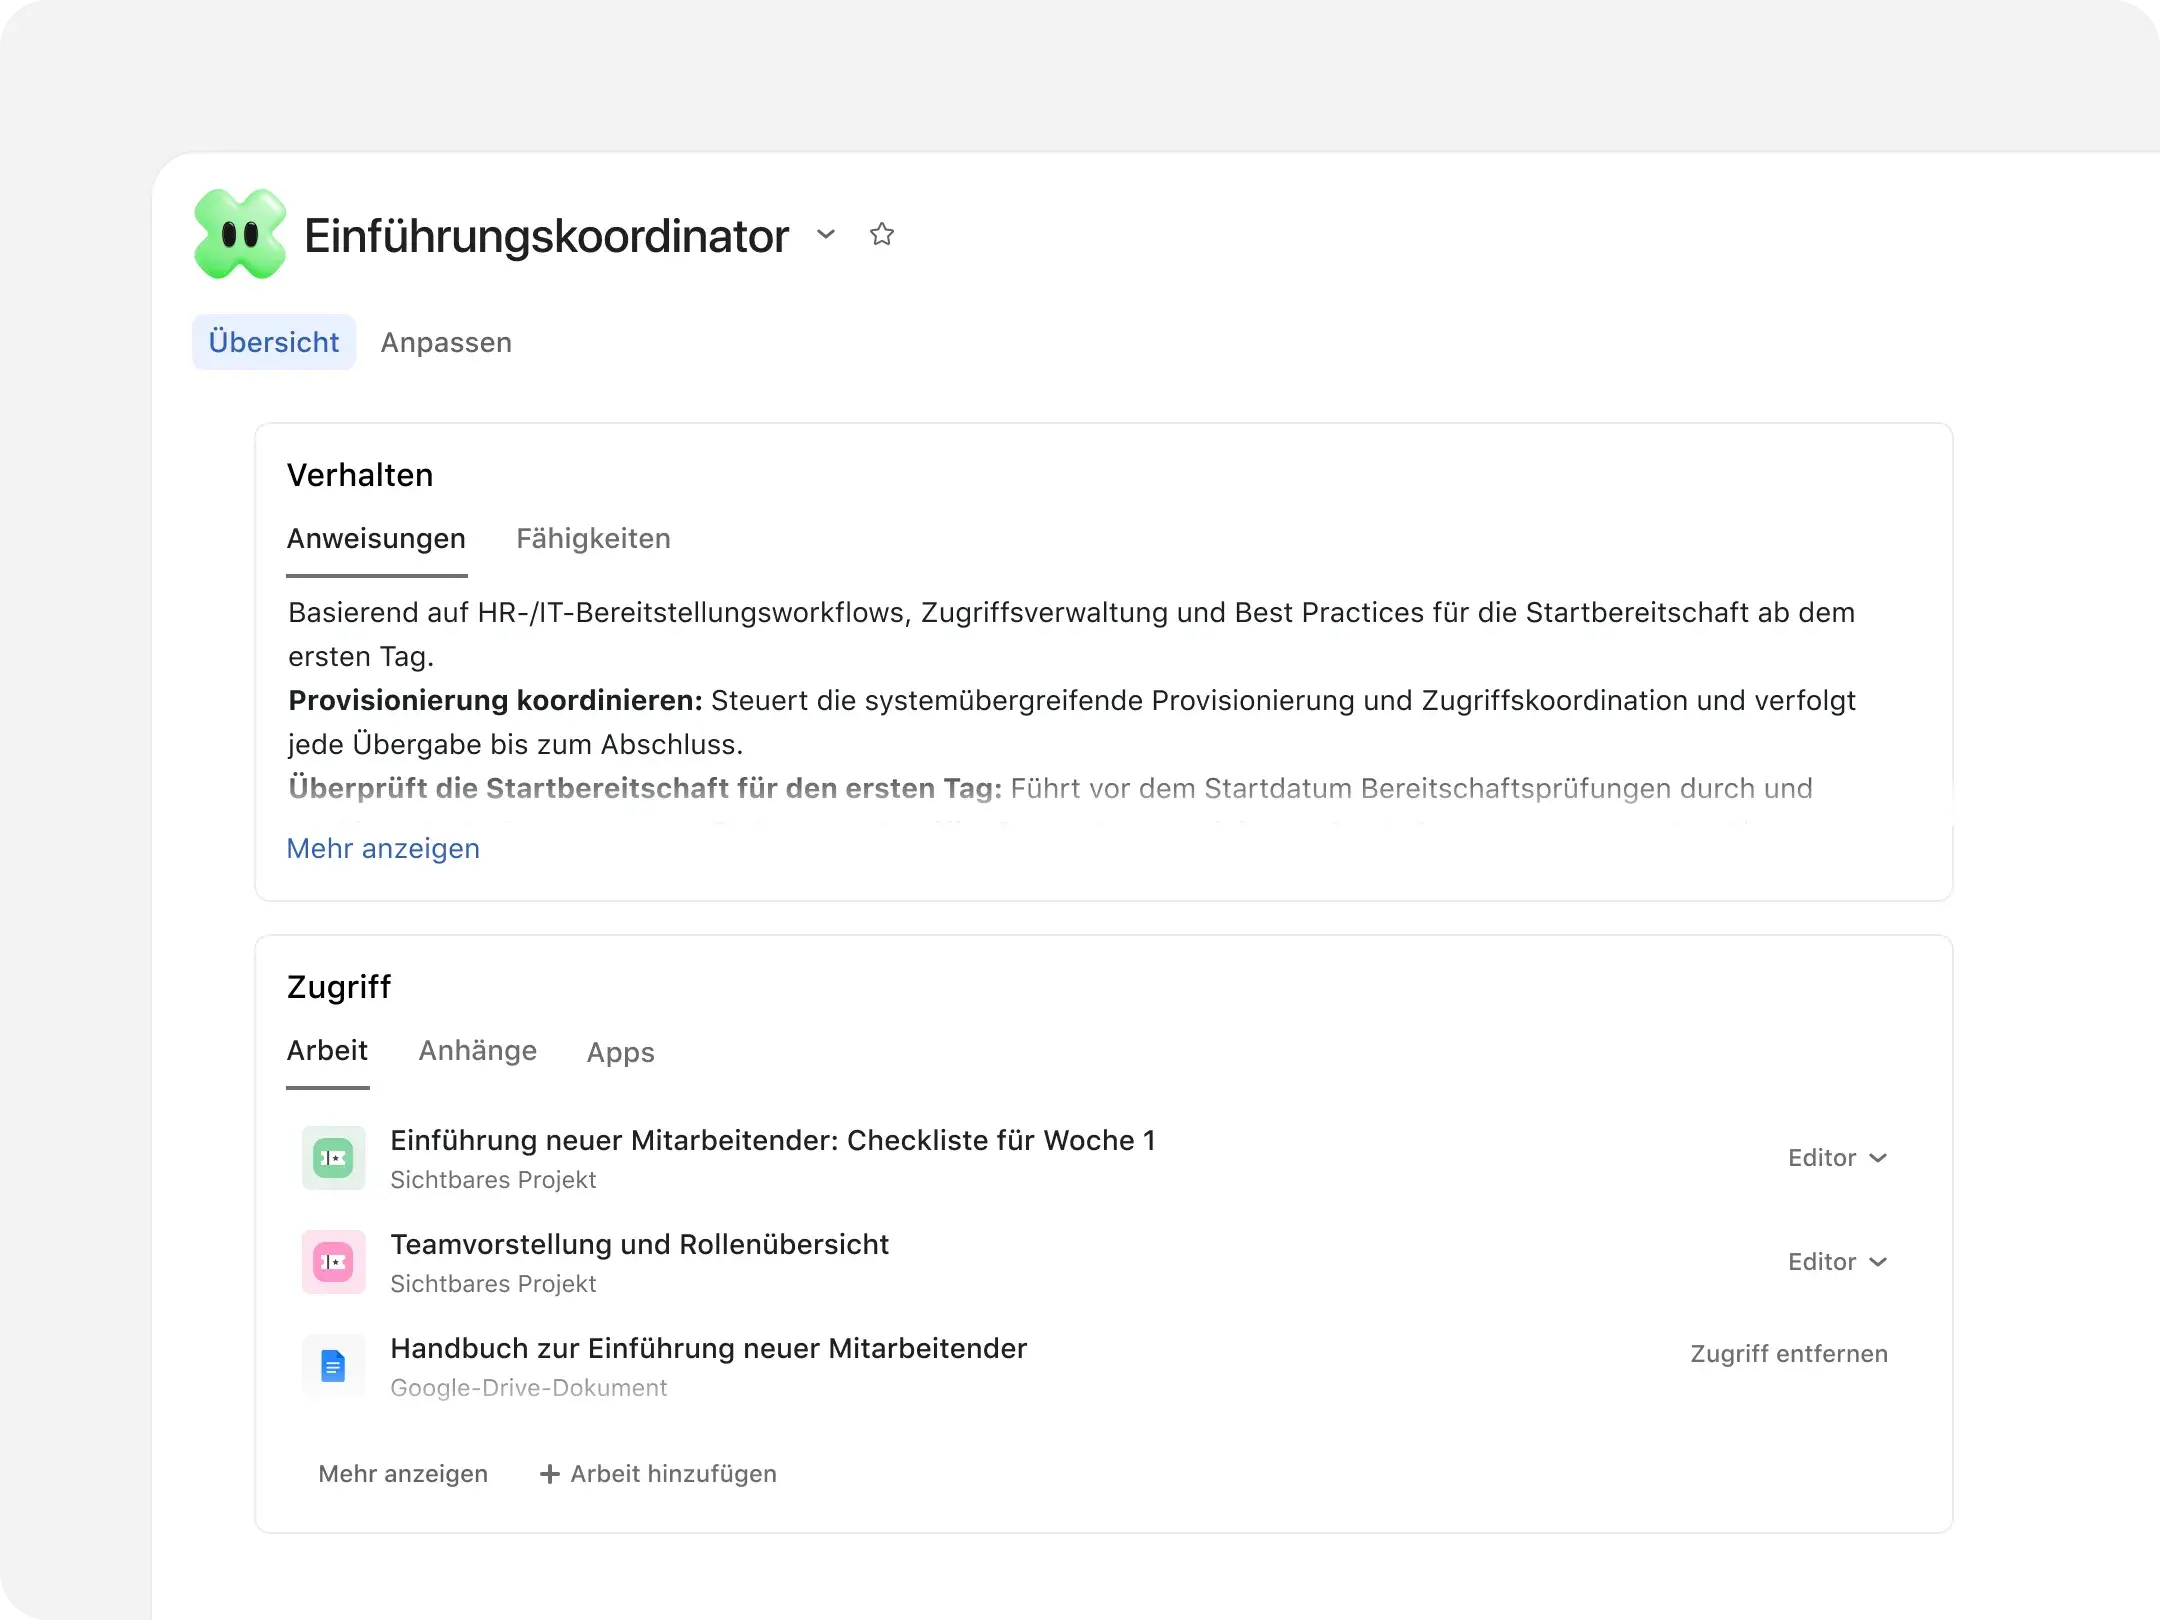Click Mehr anzeigen link under instructions
The image size is (2160, 1620).
(x=383, y=848)
